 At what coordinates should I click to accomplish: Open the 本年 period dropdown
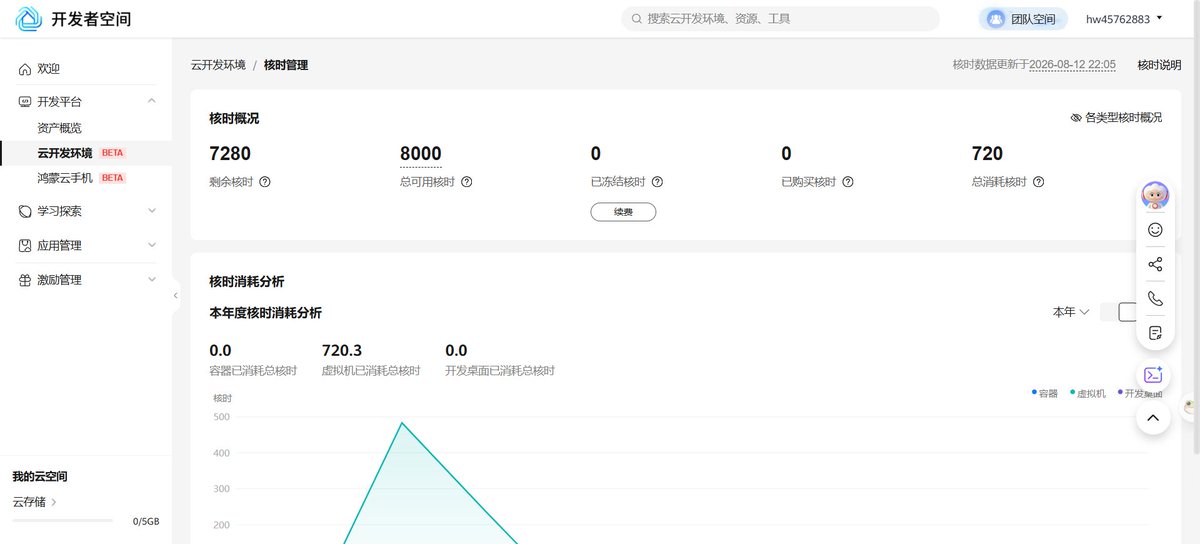pos(1070,312)
